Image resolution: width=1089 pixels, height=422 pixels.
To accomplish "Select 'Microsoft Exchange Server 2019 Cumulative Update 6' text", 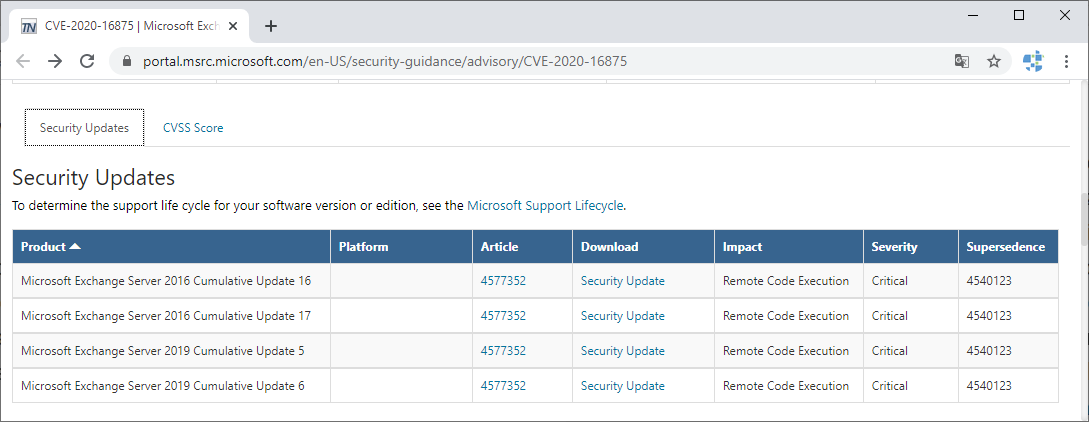I will coord(163,385).
